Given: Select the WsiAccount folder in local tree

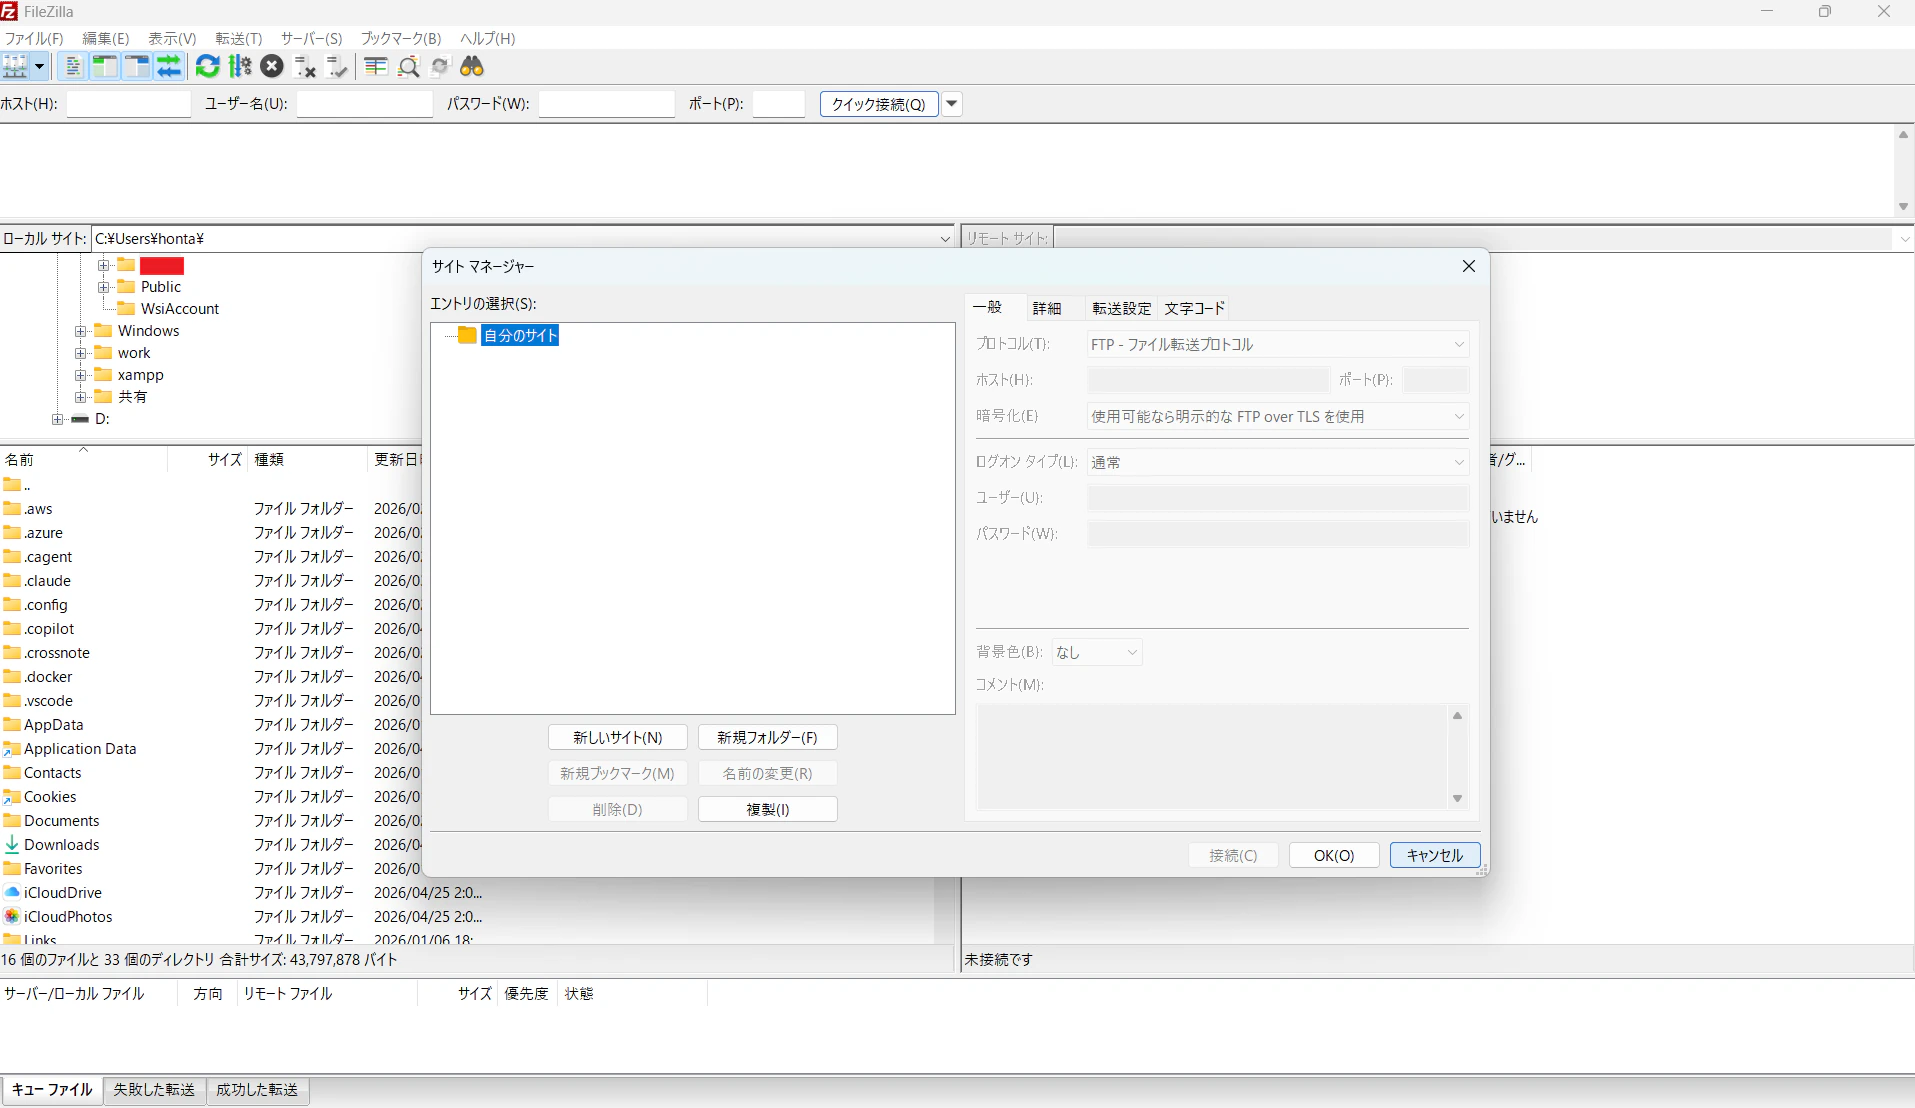Looking at the screenshot, I should coord(180,309).
